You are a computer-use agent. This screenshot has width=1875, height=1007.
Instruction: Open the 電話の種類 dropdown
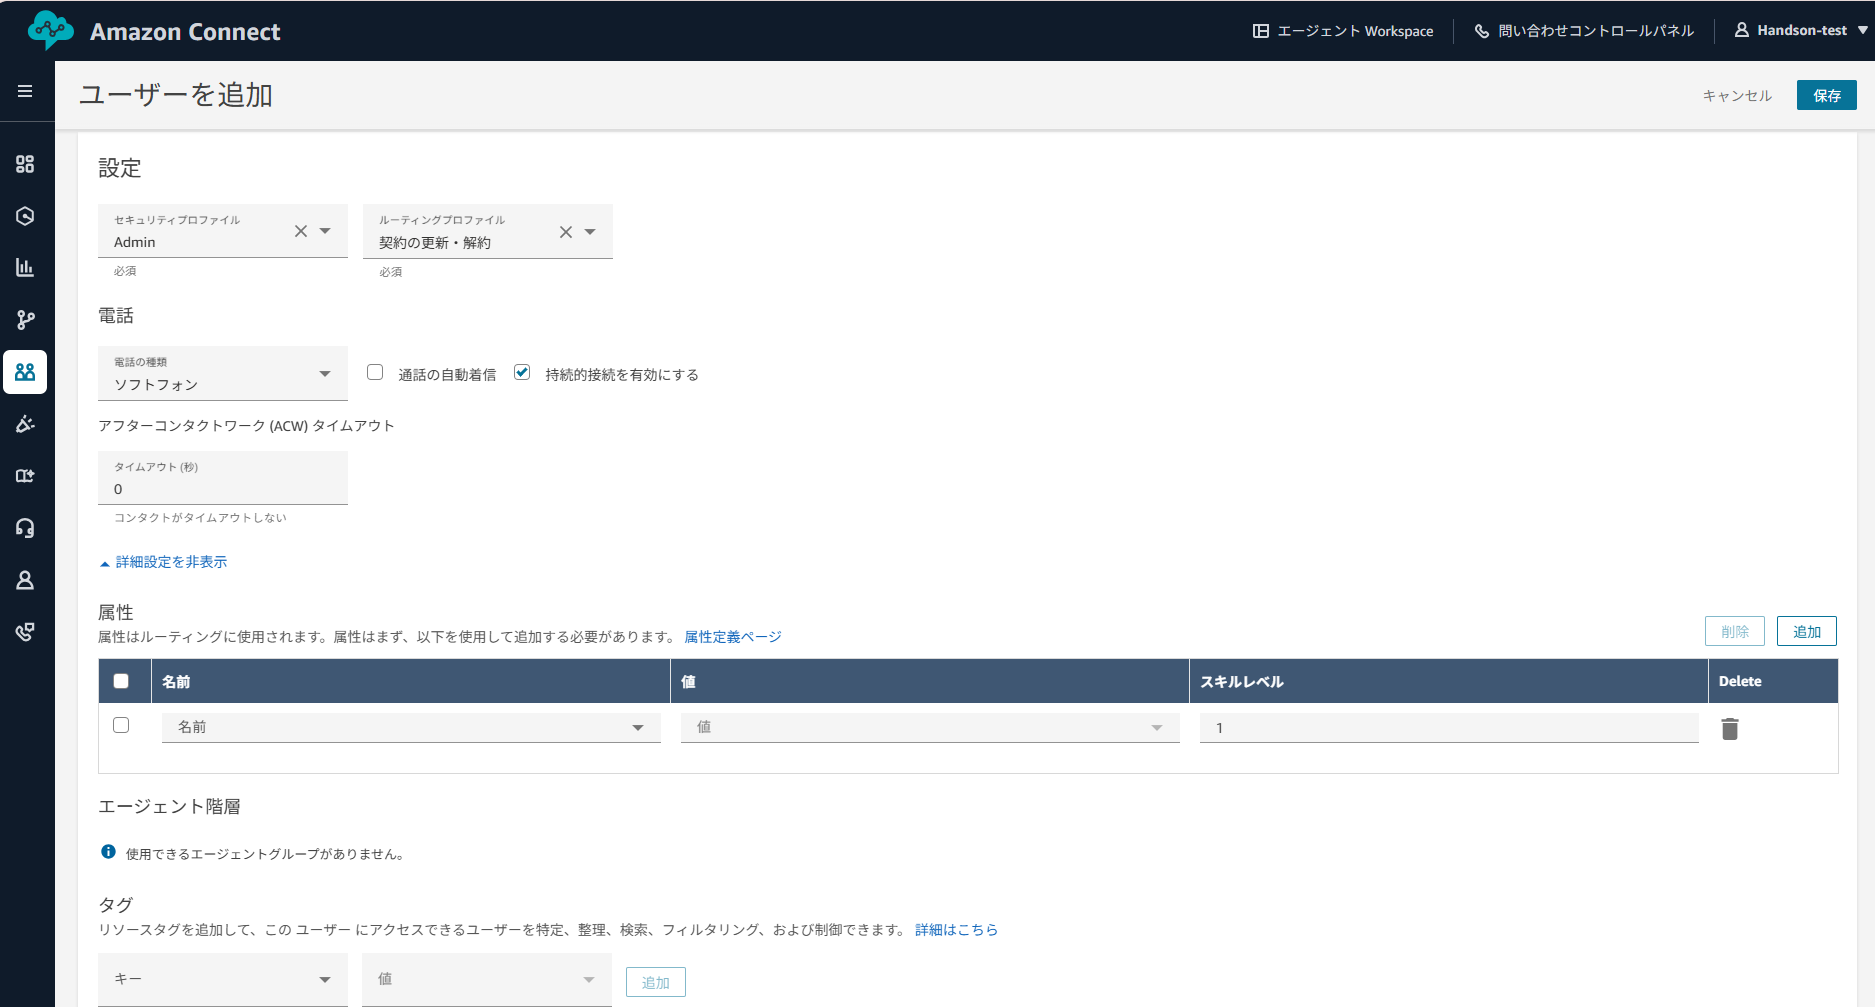[223, 374]
